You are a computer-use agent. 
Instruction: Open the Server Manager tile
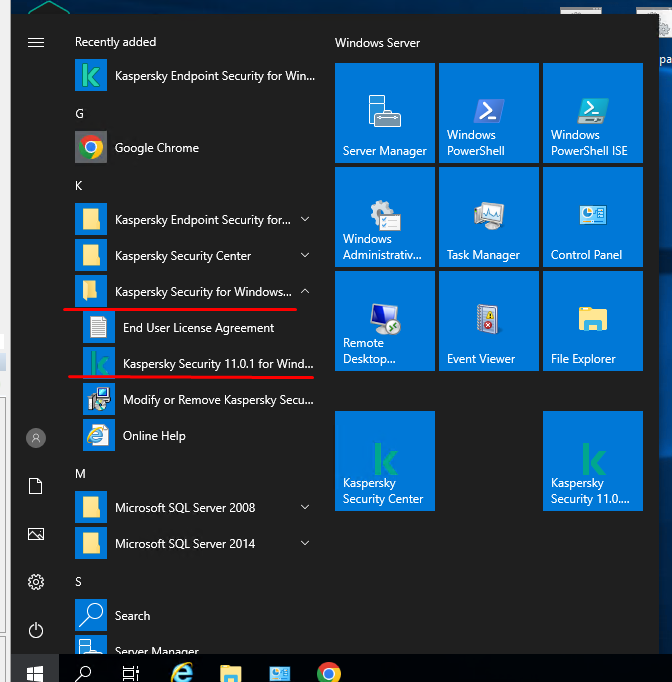(385, 112)
